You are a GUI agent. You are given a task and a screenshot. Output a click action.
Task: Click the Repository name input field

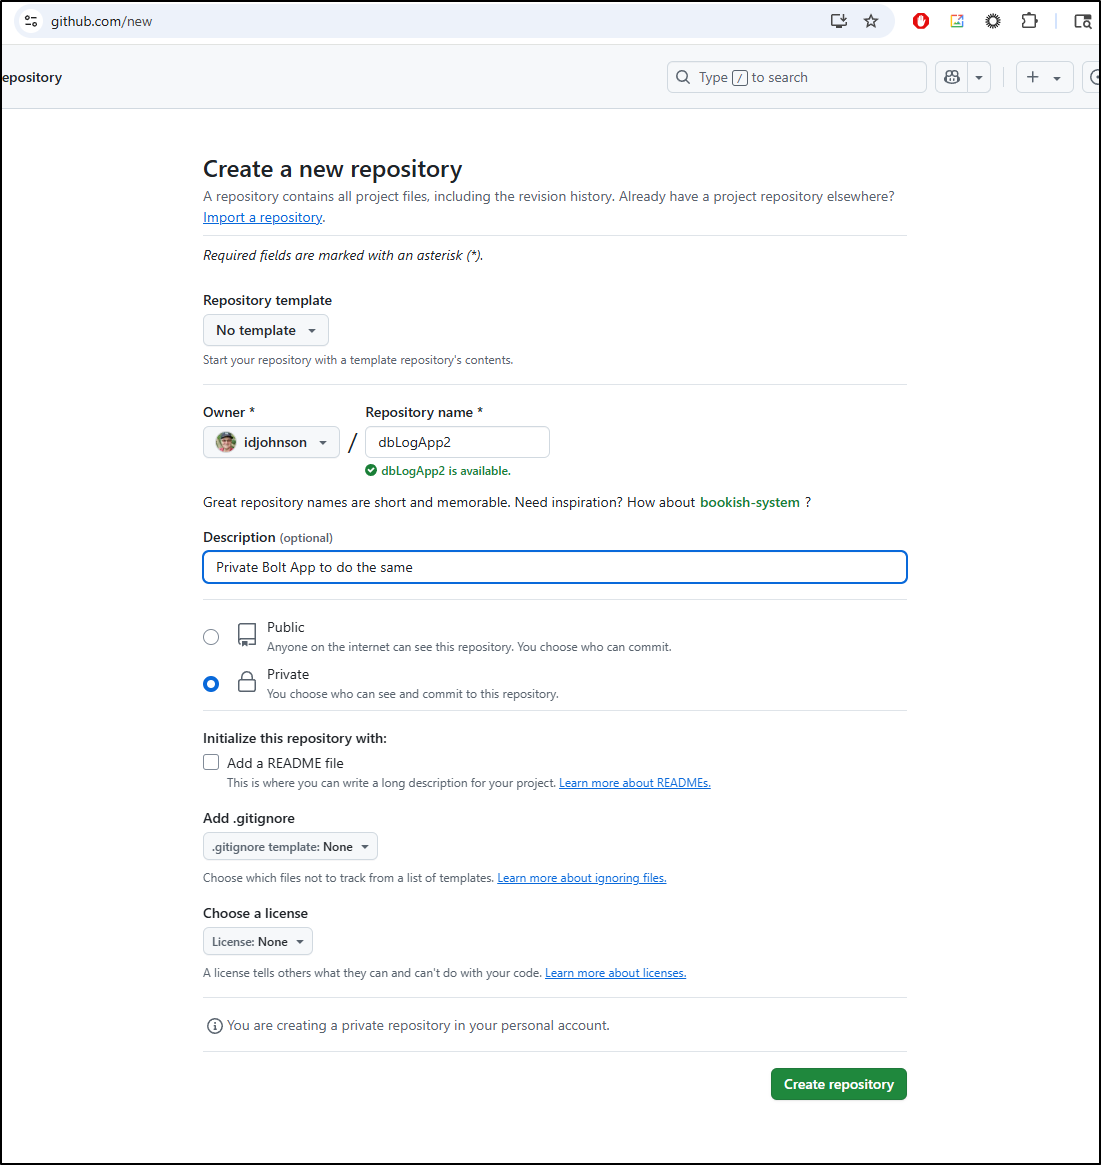coord(458,442)
